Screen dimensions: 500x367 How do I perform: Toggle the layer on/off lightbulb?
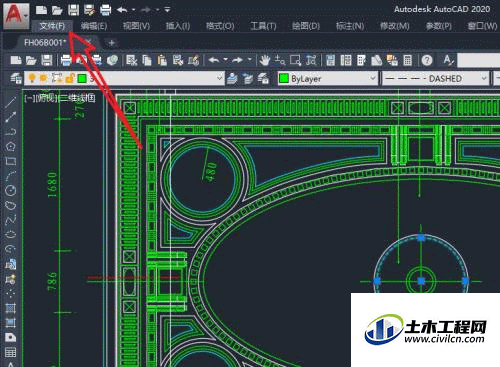click(x=32, y=78)
